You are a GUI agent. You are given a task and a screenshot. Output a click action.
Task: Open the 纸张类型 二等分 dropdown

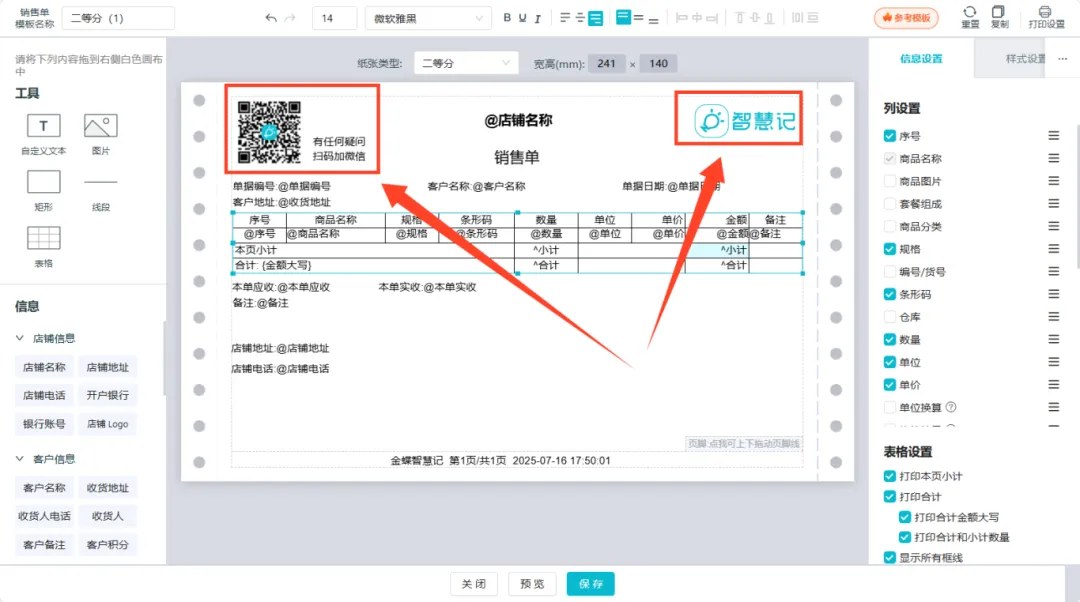[466, 63]
